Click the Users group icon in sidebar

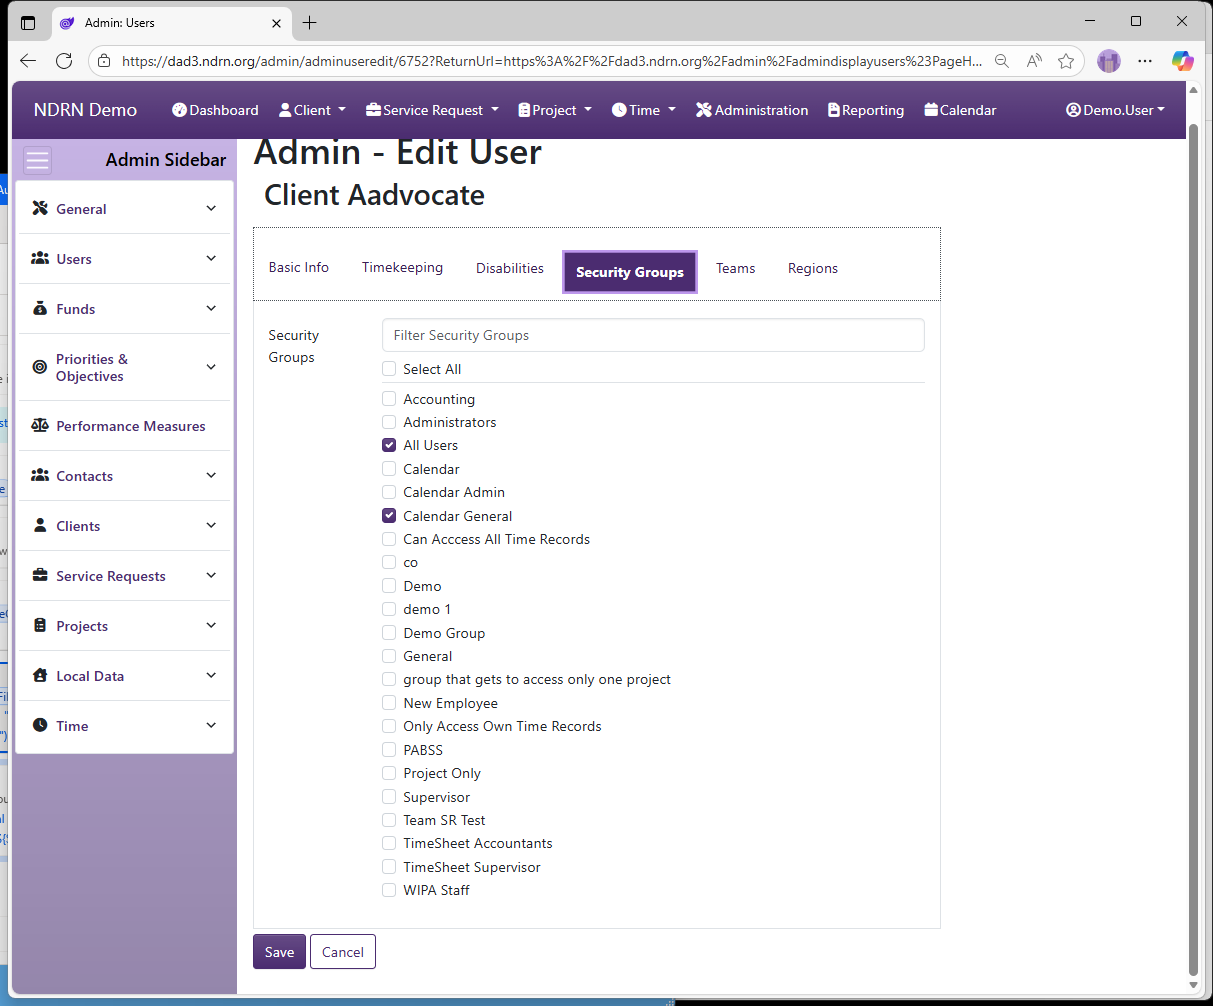click(x=40, y=259)
